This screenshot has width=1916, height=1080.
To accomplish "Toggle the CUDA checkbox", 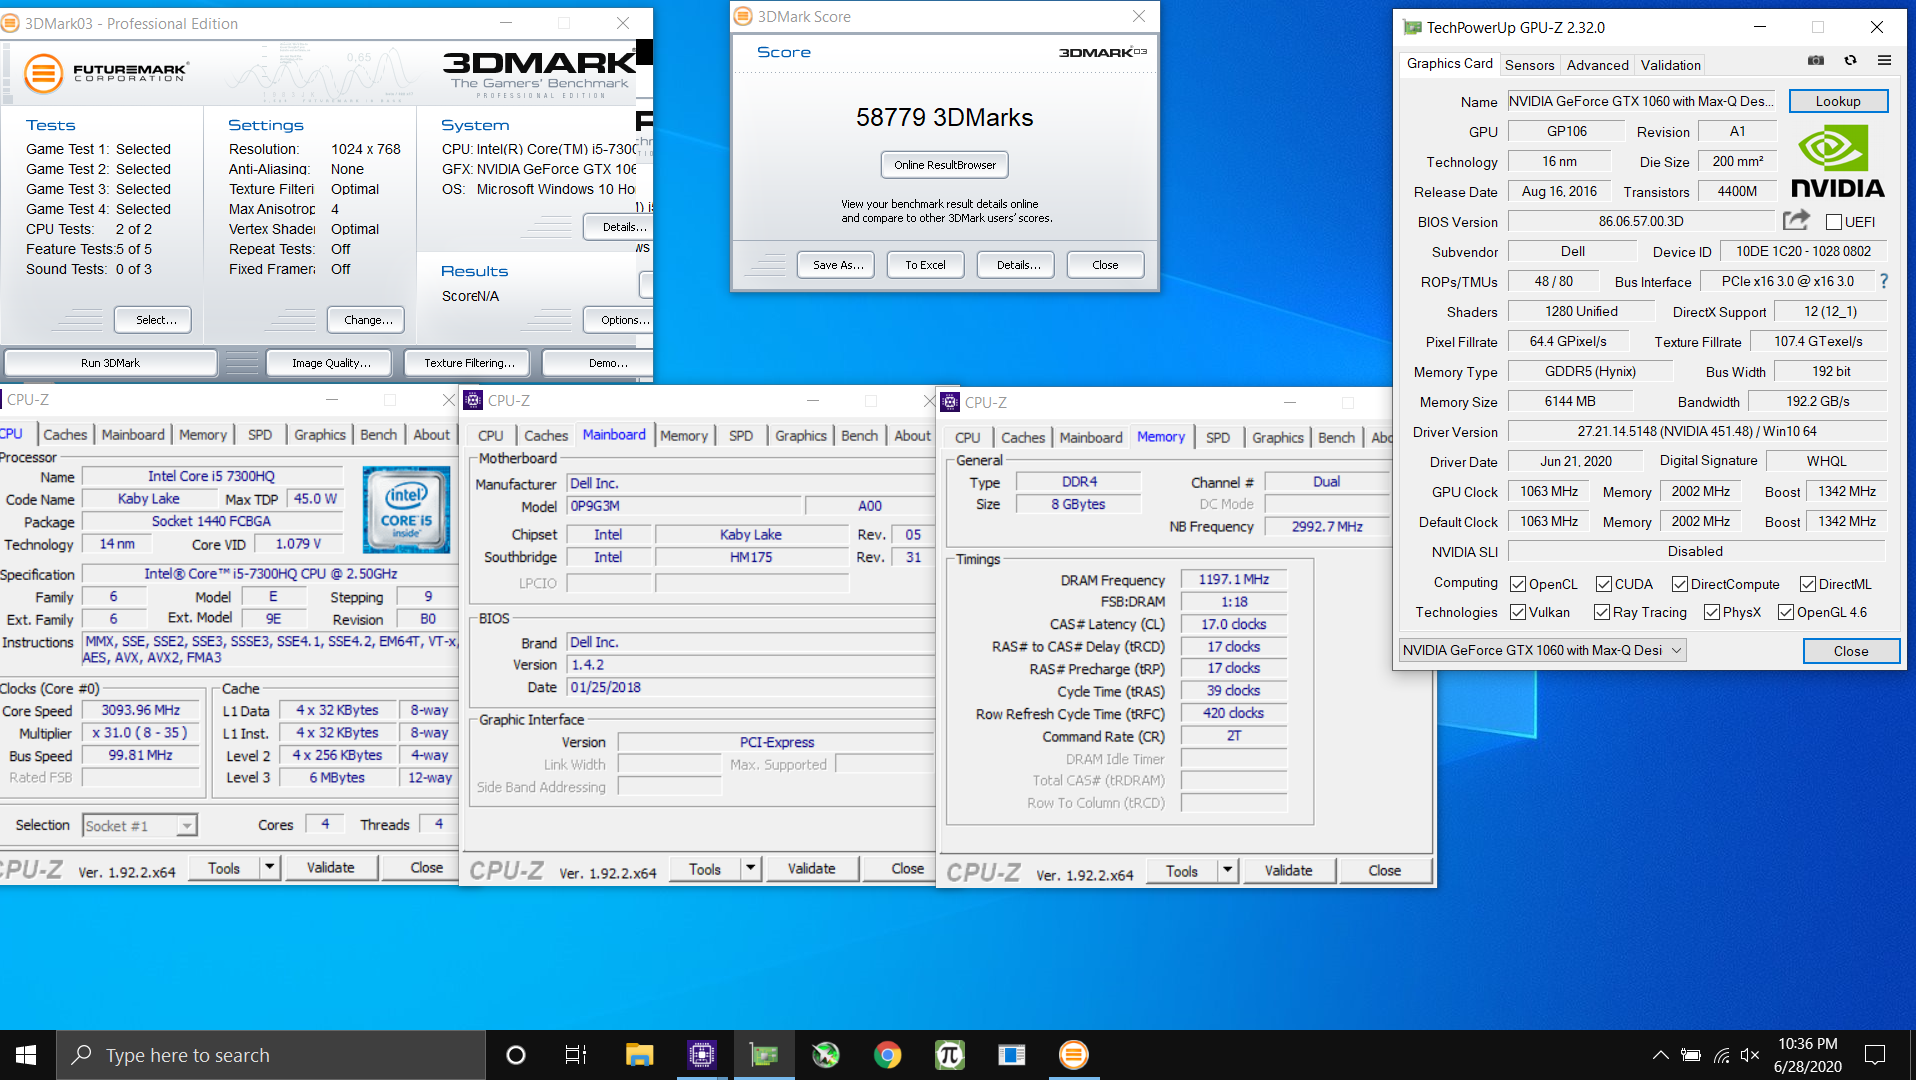I will pyautogui.click(x=1604, y=584).
